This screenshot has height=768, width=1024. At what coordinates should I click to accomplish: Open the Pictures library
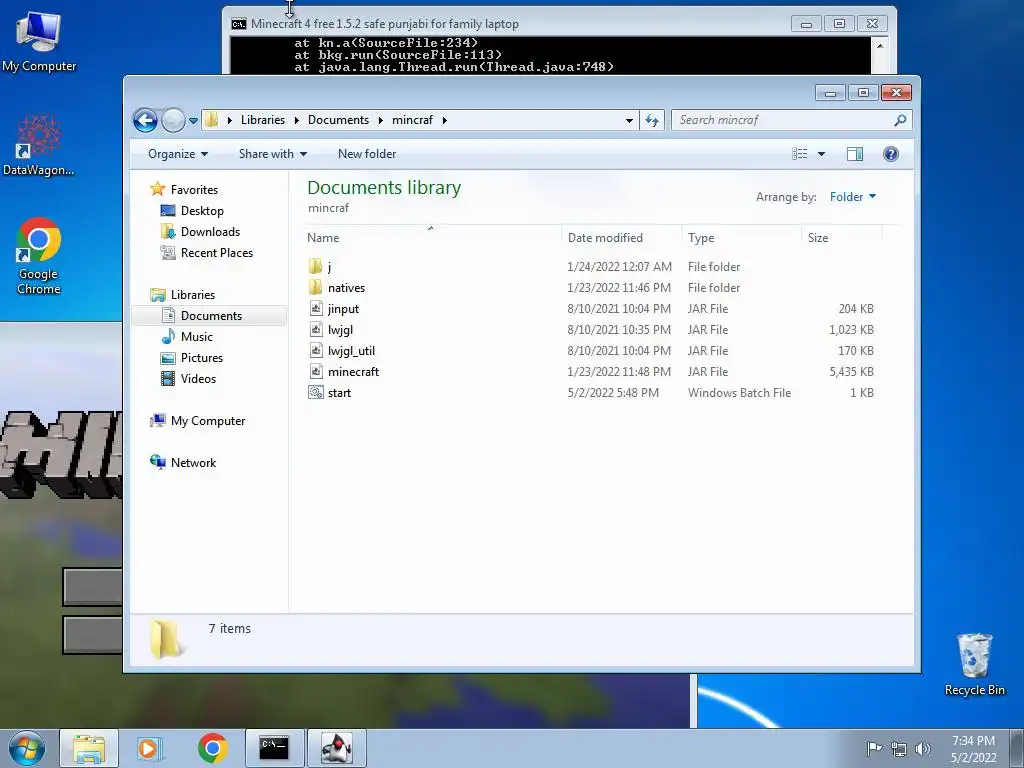tap(192, 358)
